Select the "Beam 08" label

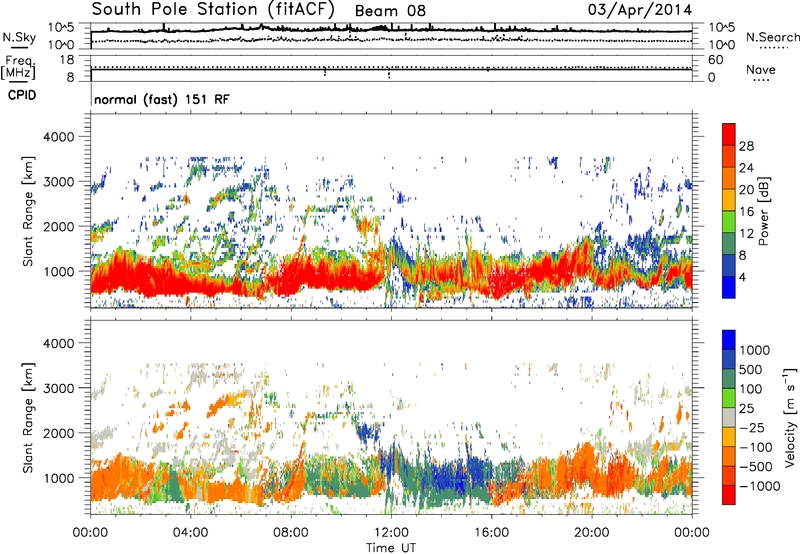pyautogui.click(x=390, y=11)
